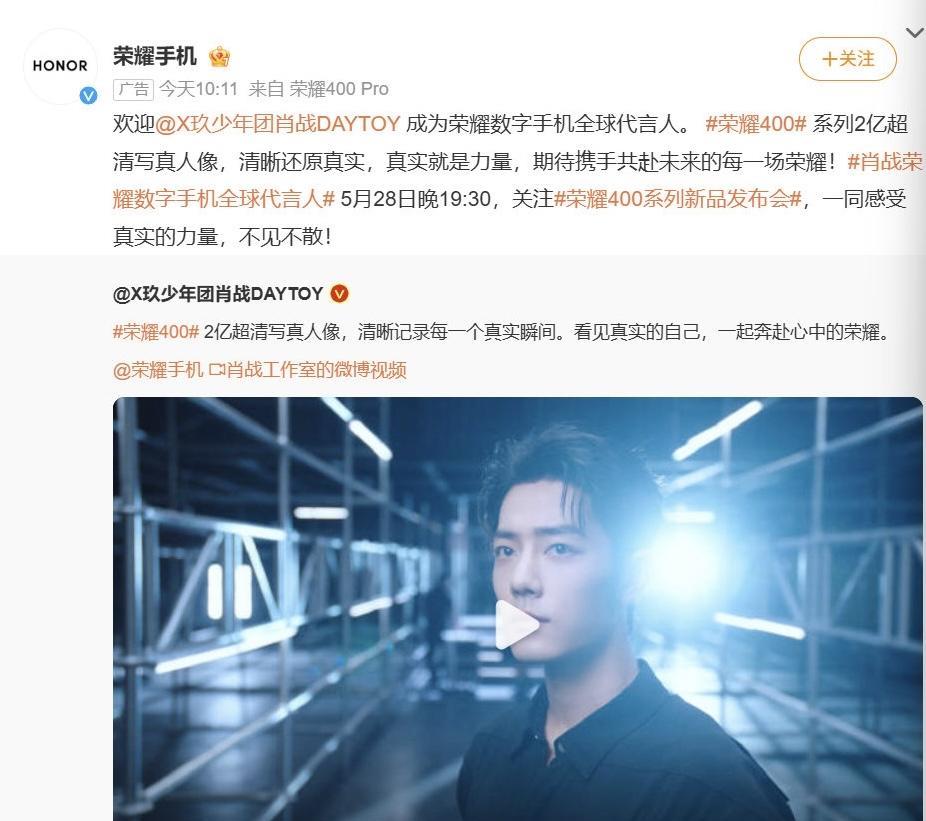Open the HONOR profile avatar
This screenshot has height=821, width=926.
(60, 66)
